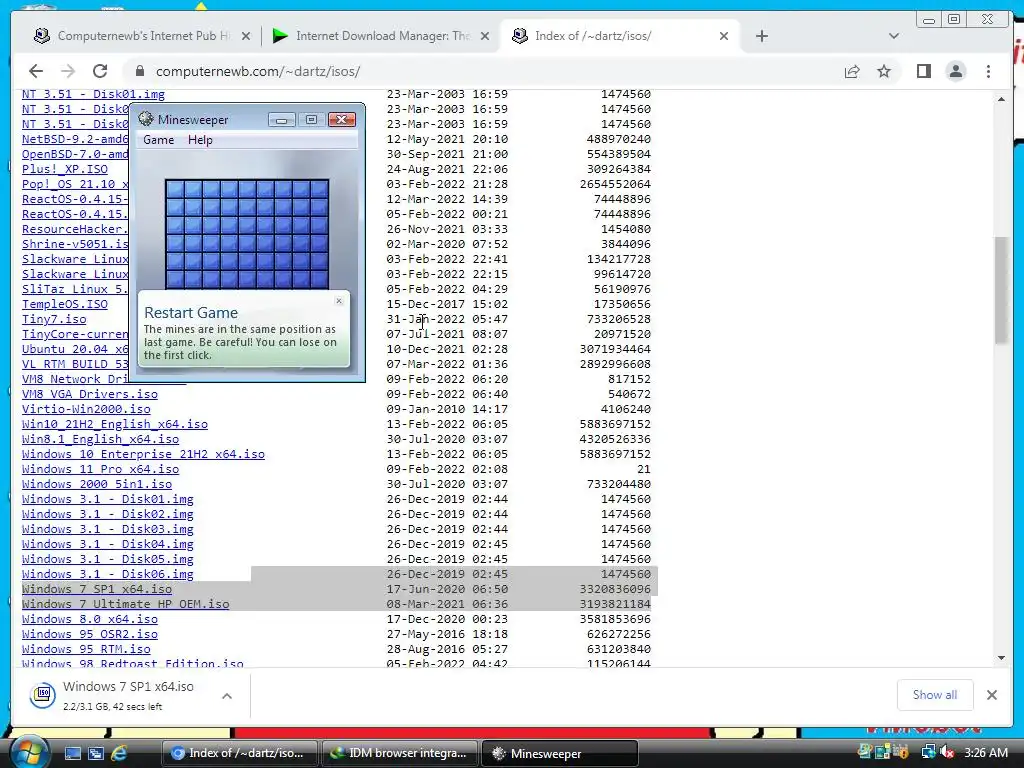1024x768 pixels.
Task: Open Chrome three-dot menu
Action: (988, 71)
